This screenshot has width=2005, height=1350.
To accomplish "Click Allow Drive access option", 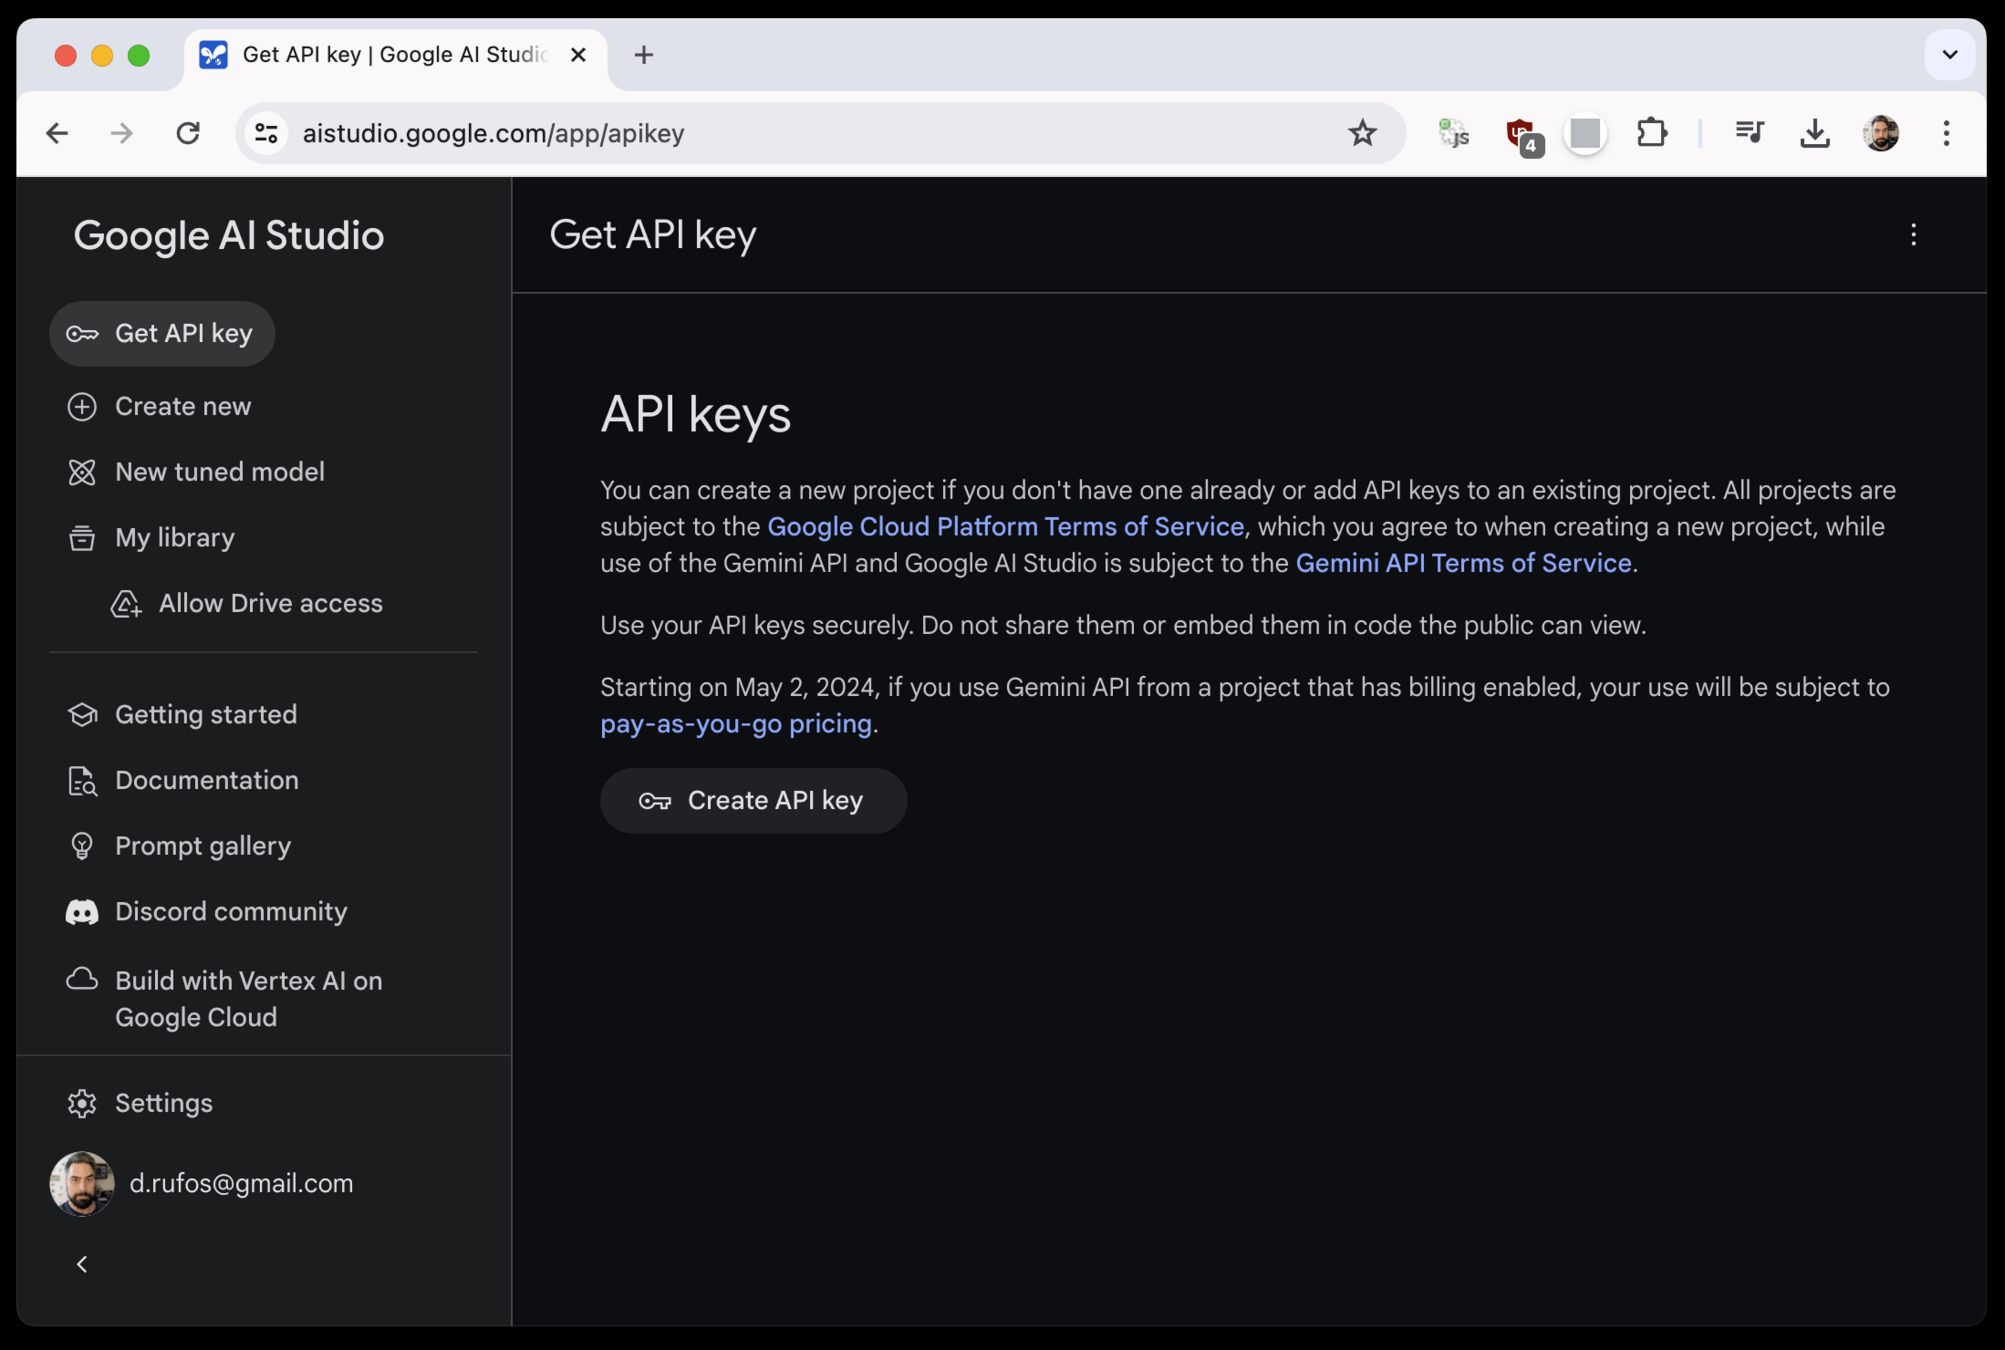I will 269,604.
